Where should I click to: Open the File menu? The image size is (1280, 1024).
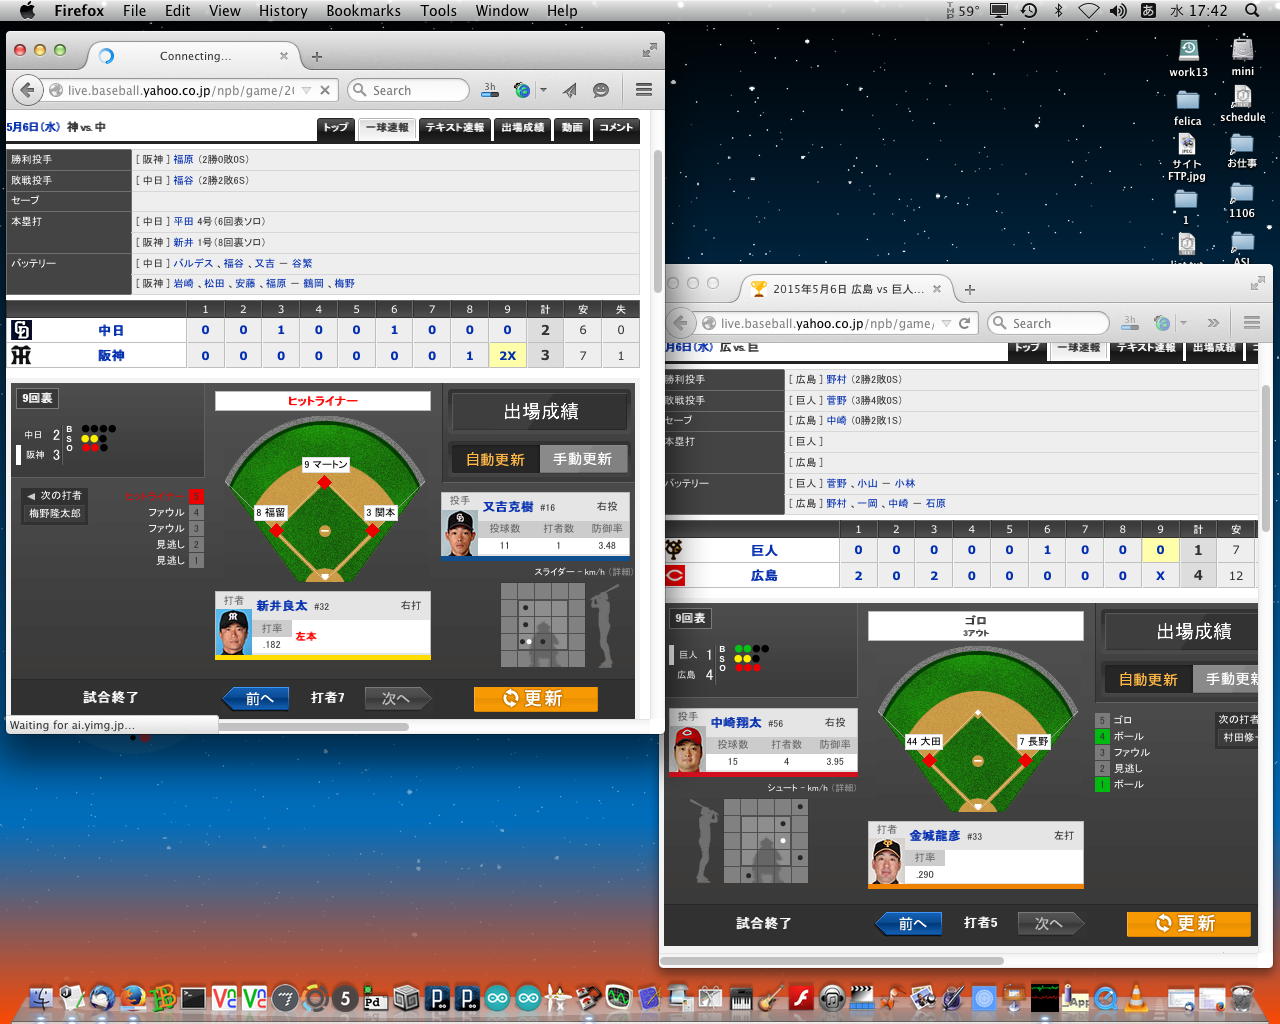(134, 11)
